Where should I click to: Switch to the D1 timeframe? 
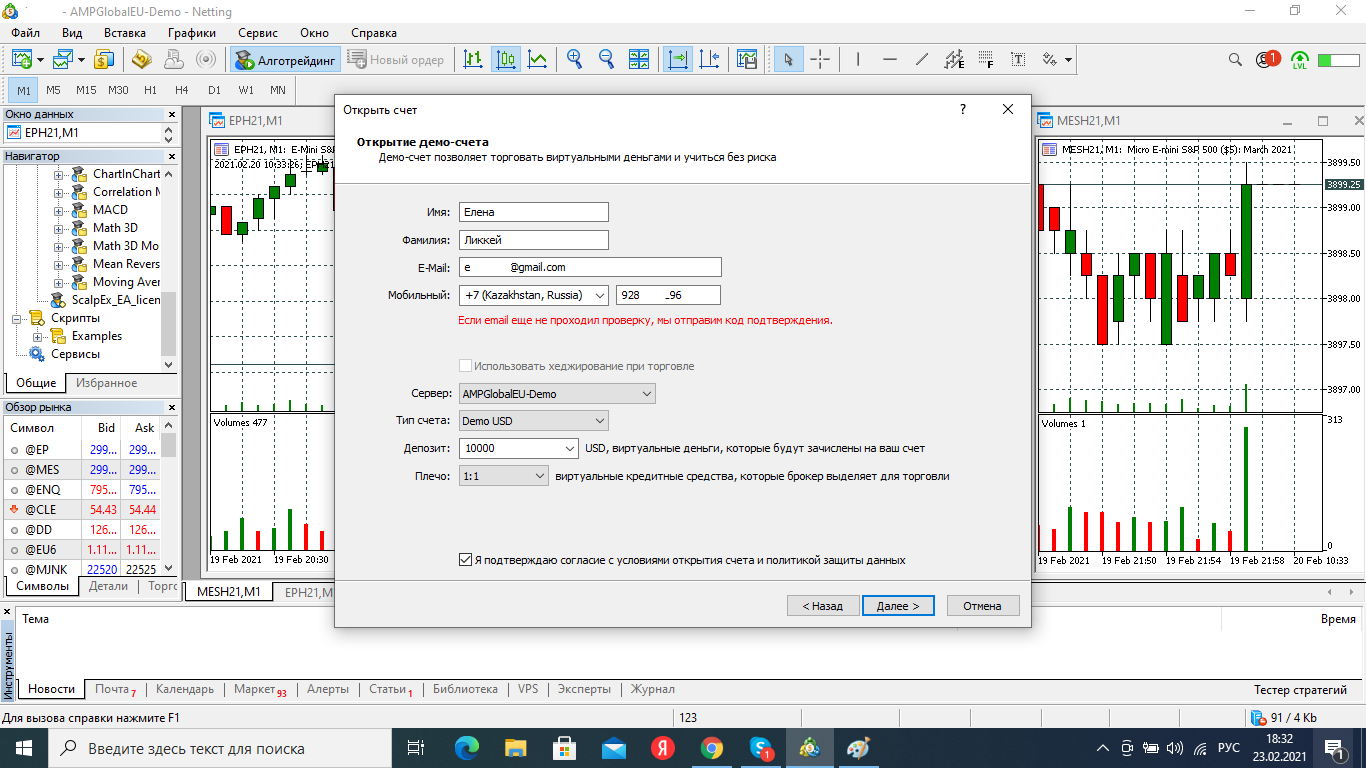[214, 90]
